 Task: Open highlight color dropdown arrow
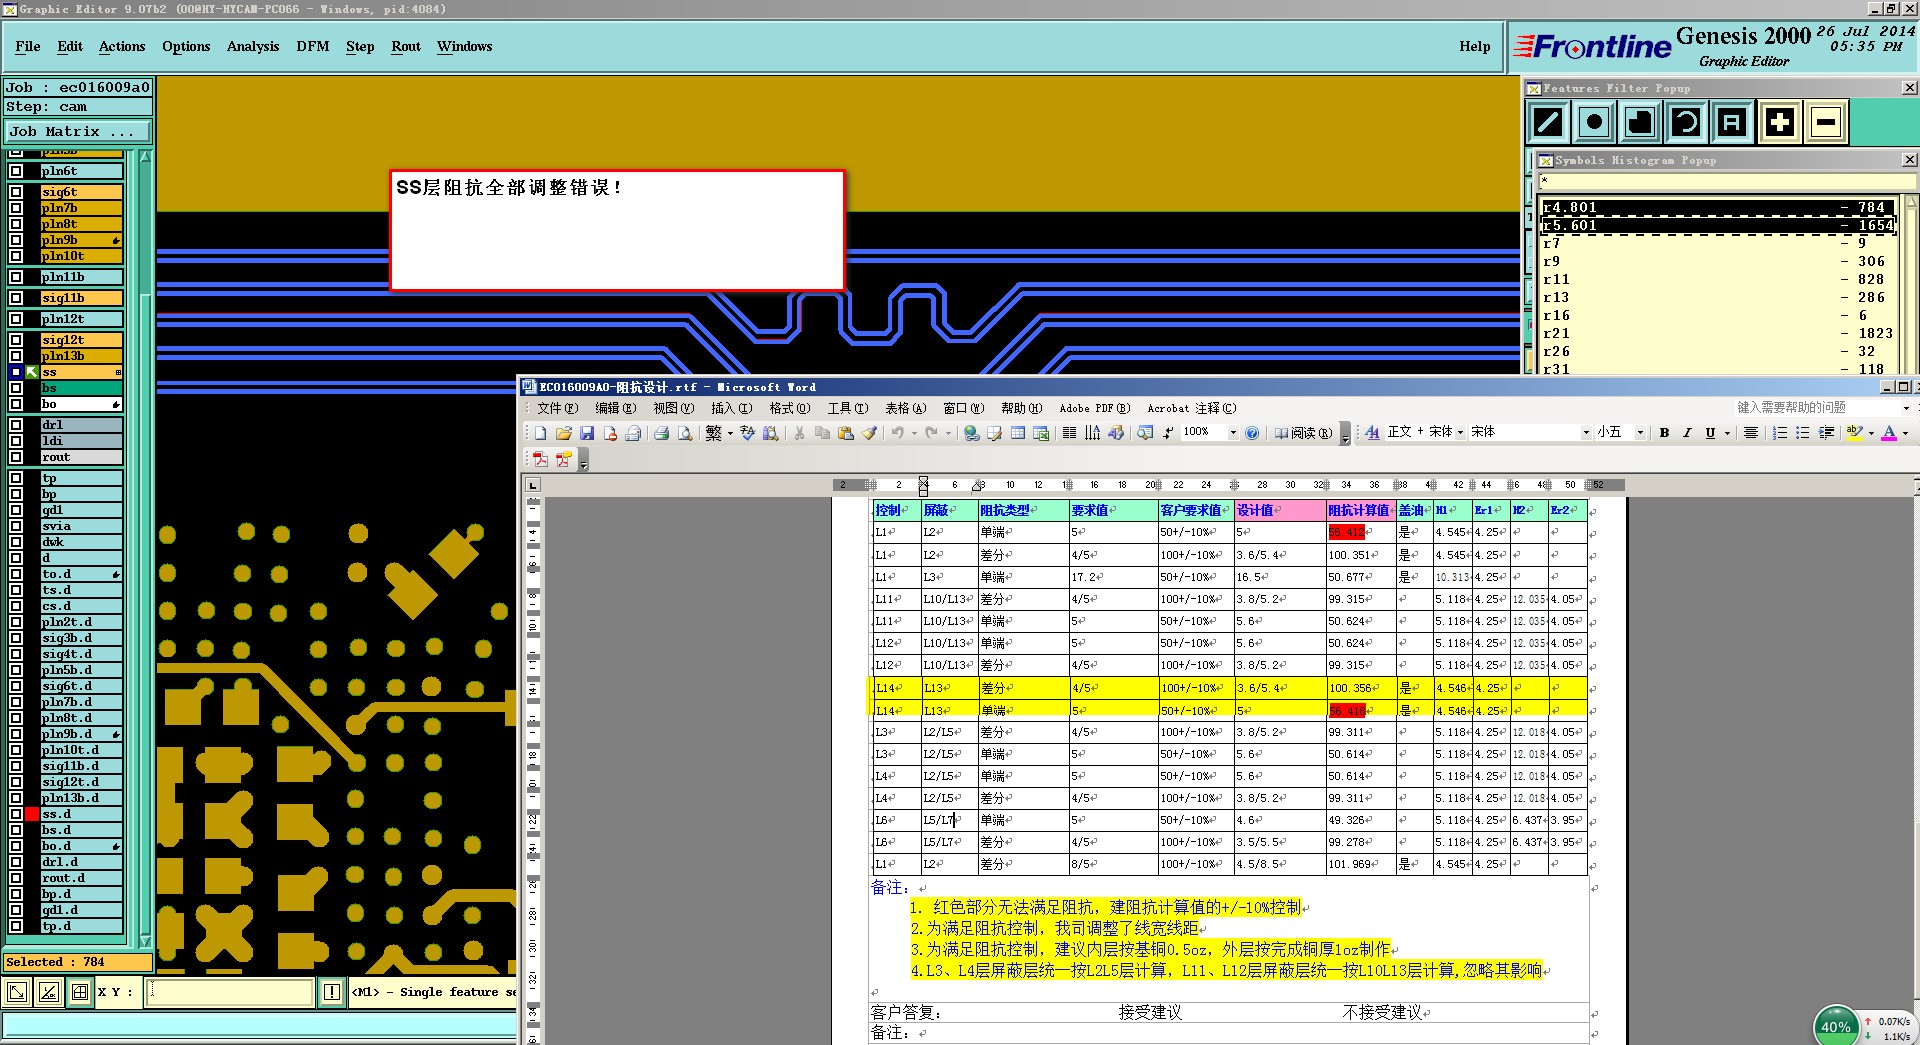1871,433
